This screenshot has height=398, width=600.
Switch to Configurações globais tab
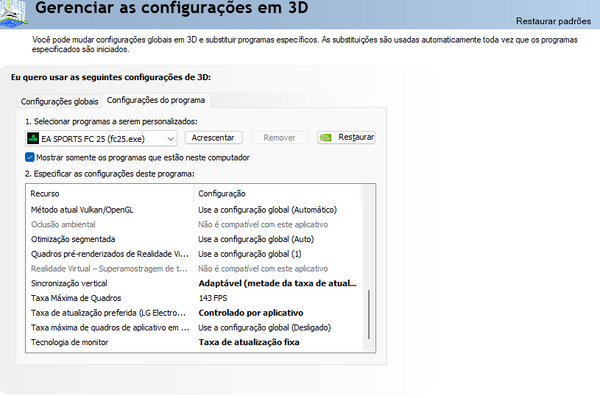pos(59,101)
